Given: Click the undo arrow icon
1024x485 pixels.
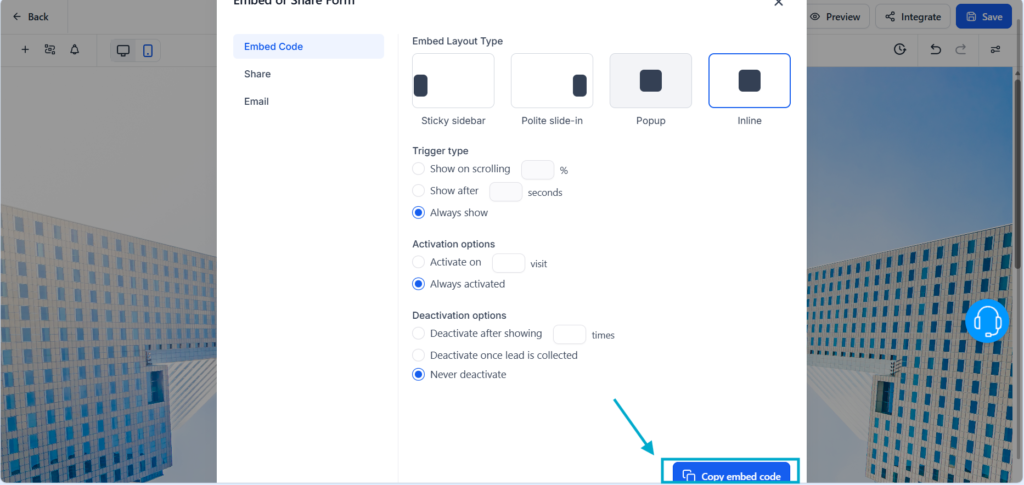Looking at the screenshot, I should point(935,49).
